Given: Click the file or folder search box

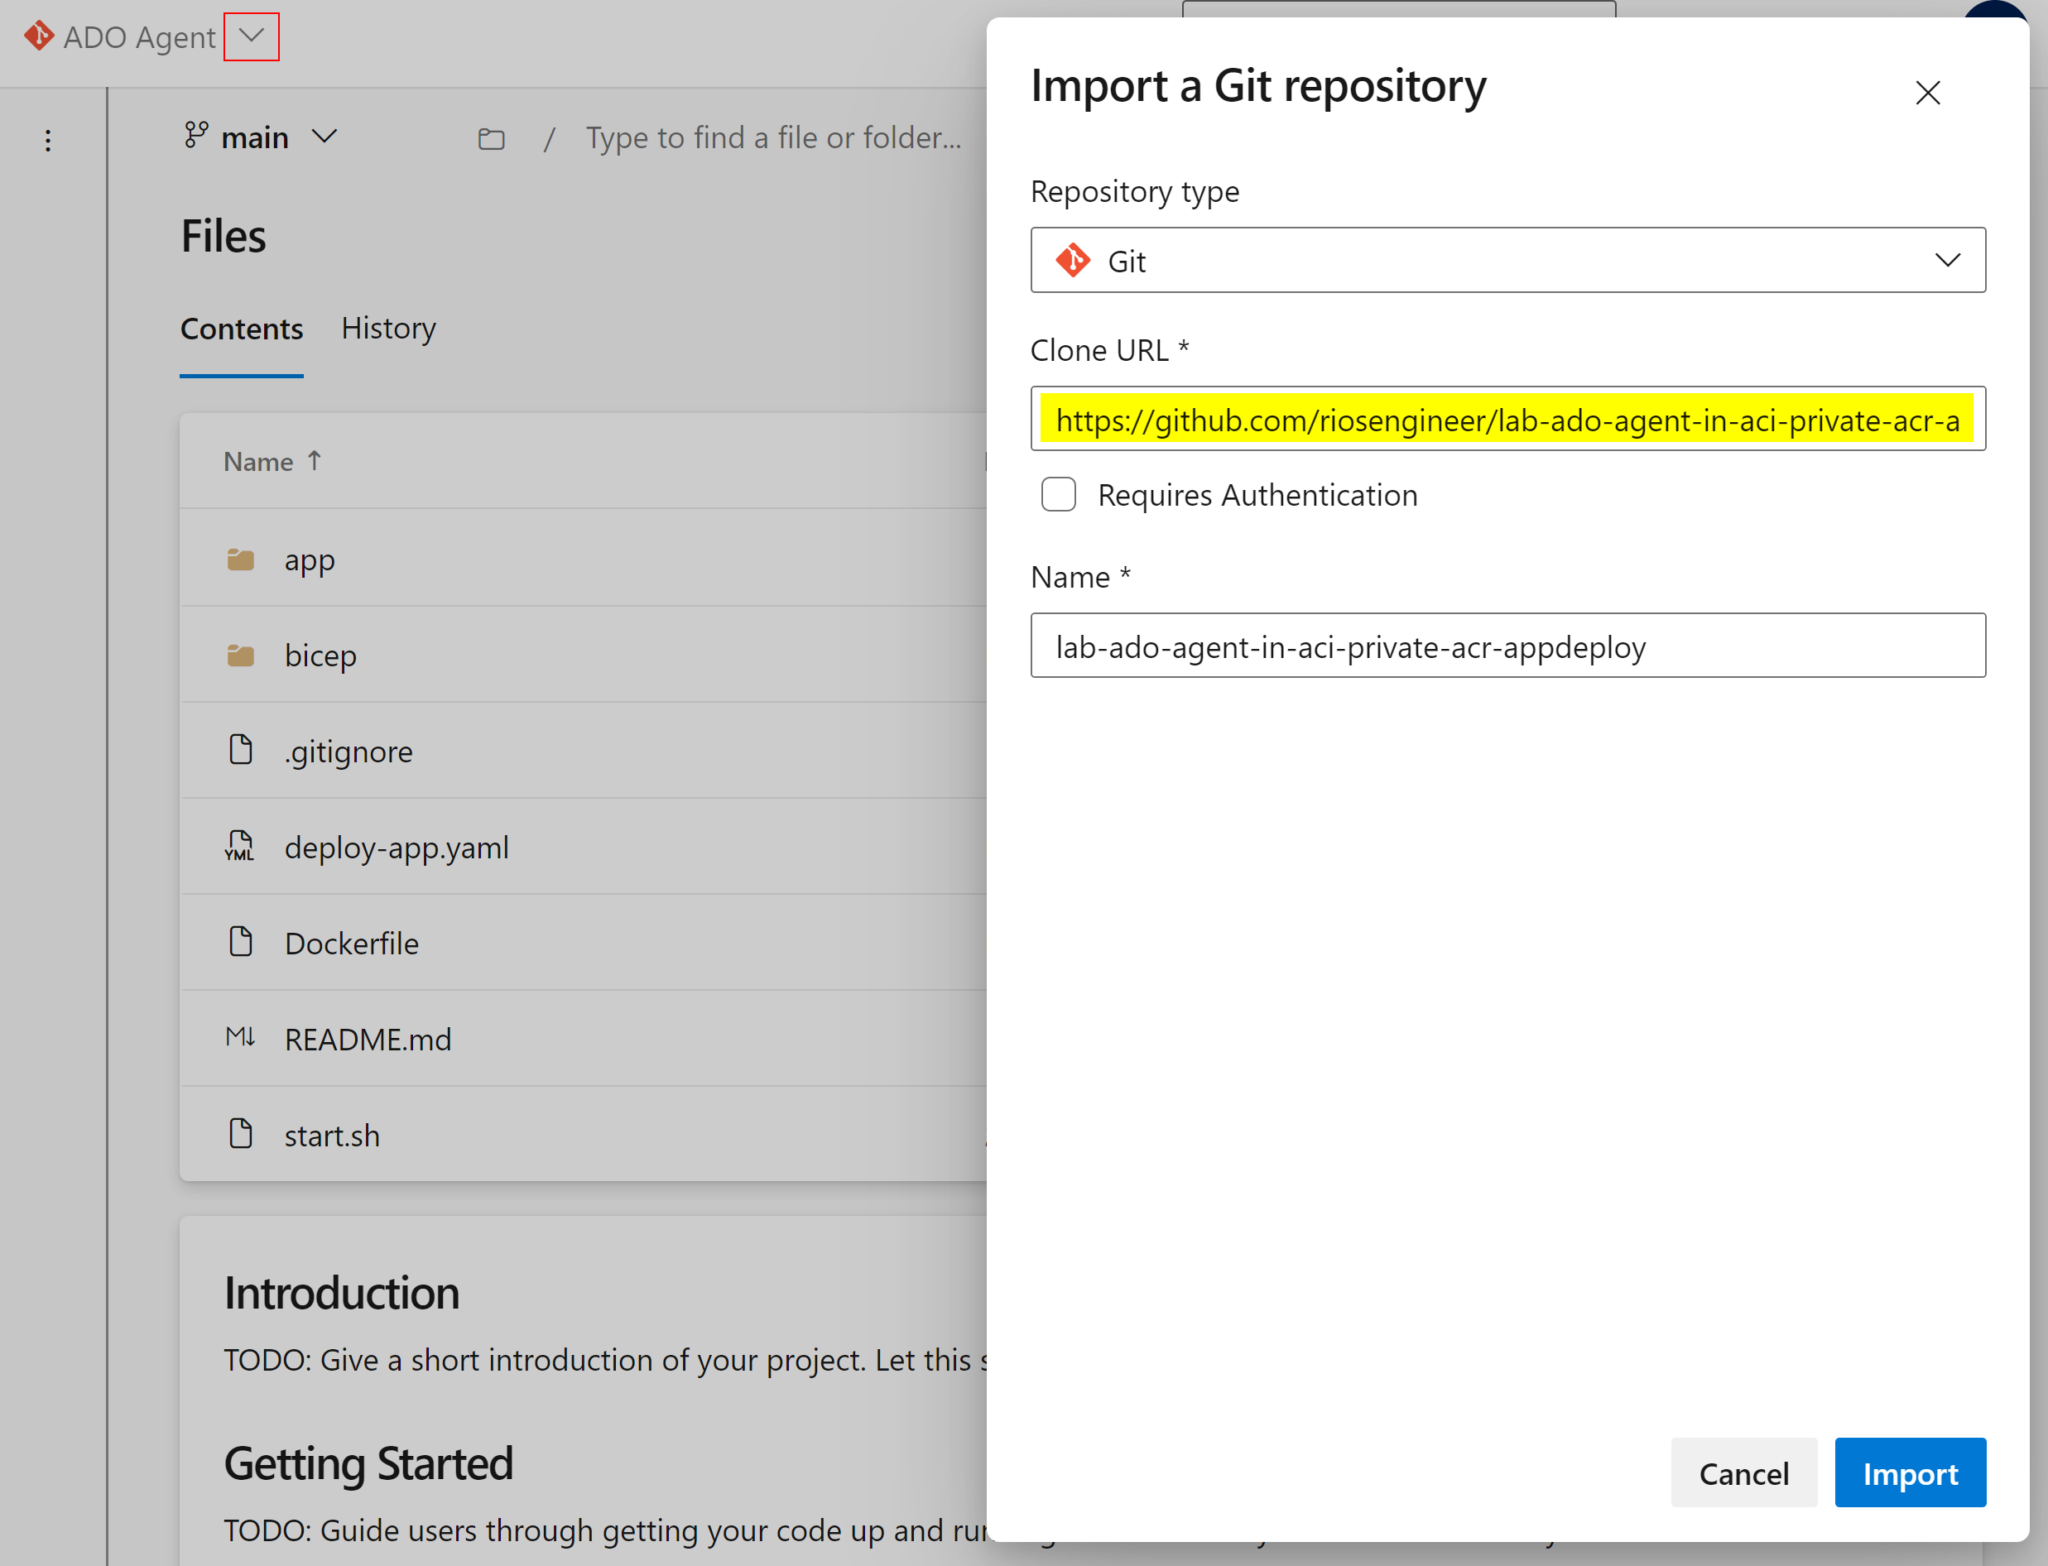Looking at the screenshot, I should point(772,138).
